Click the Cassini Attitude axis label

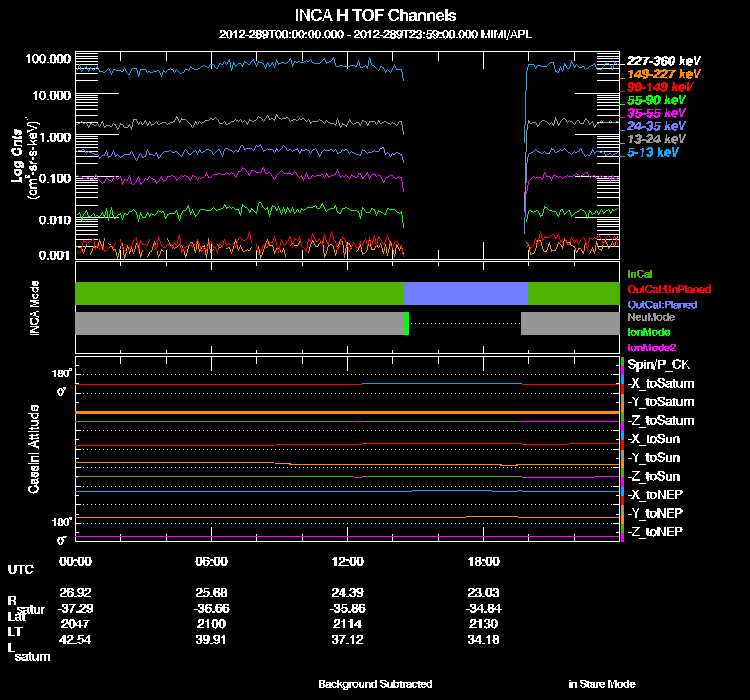[x=33, y=448]
